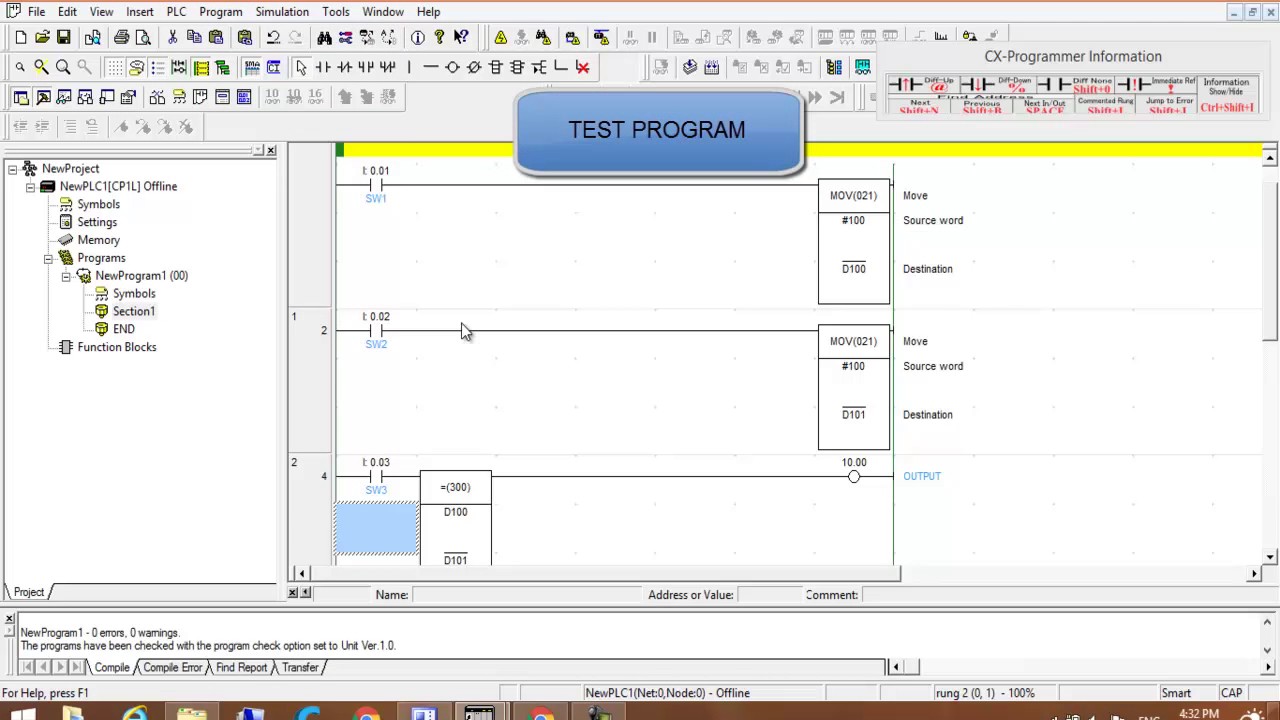Insert a new closed coil
The height and width of the screenshot is (720, 1280).
pyautogui.click(x=474, y=67)
